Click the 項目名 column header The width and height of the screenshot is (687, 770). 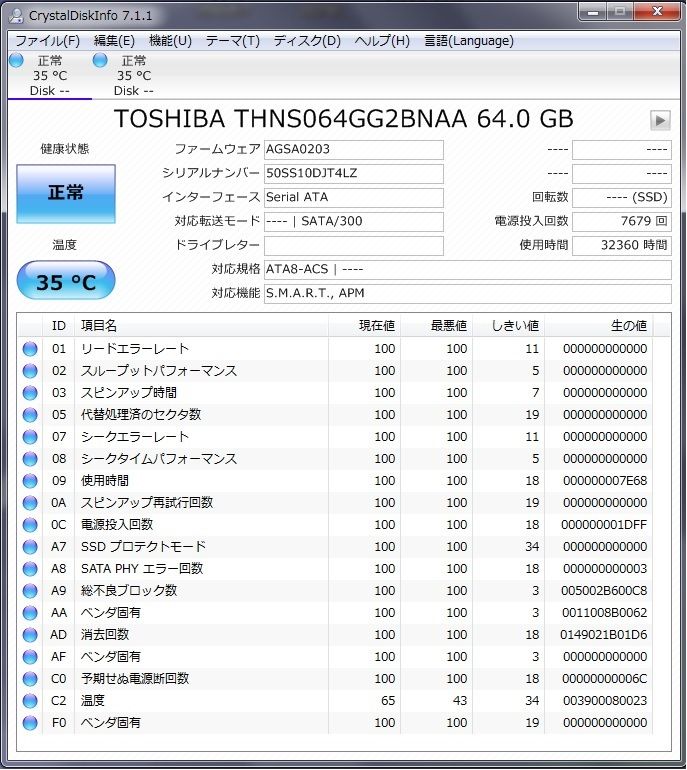click(201, 326)
